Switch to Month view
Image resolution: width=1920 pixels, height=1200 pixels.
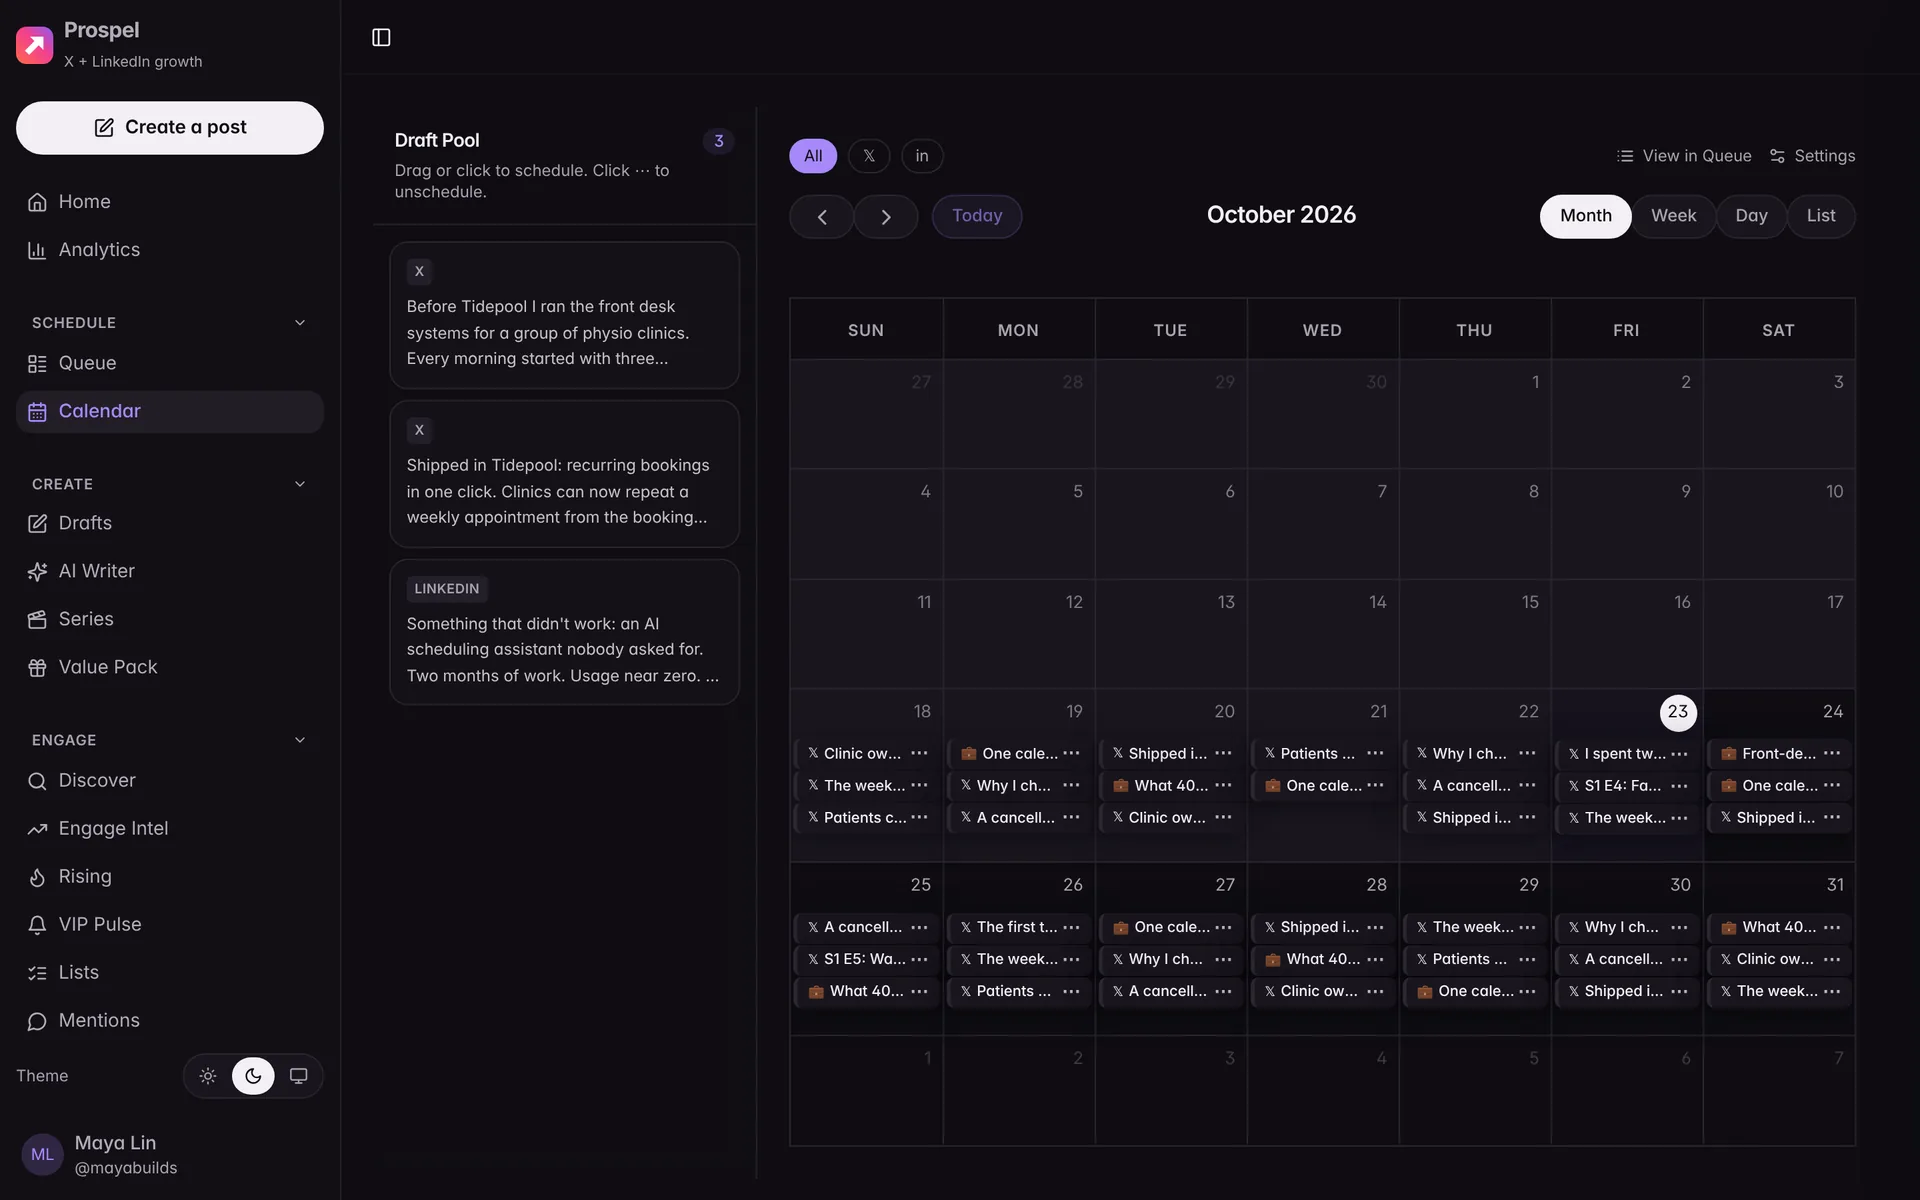coord(1586,216)
